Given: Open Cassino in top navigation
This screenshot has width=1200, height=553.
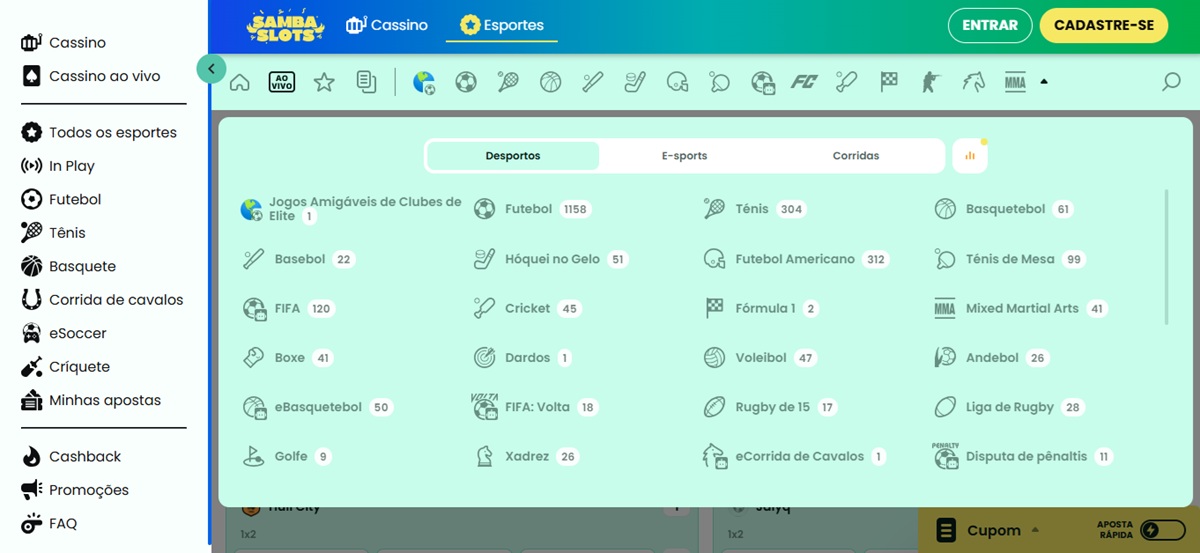Looking at the screenshot, I should point(387,25).
